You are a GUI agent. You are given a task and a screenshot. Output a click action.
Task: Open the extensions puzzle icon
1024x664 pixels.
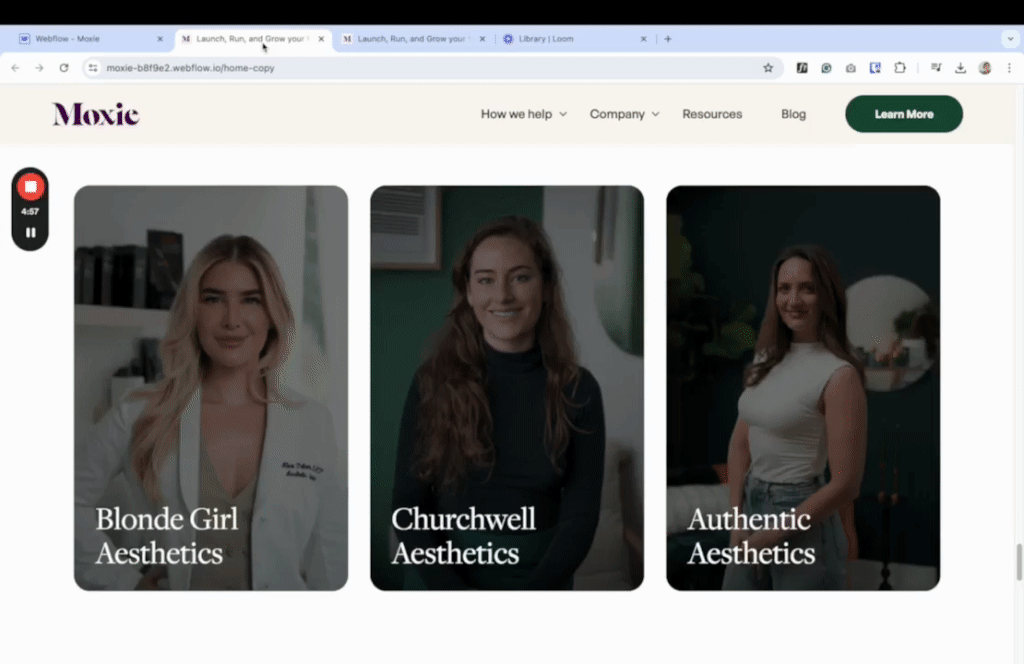click(900, 68)
